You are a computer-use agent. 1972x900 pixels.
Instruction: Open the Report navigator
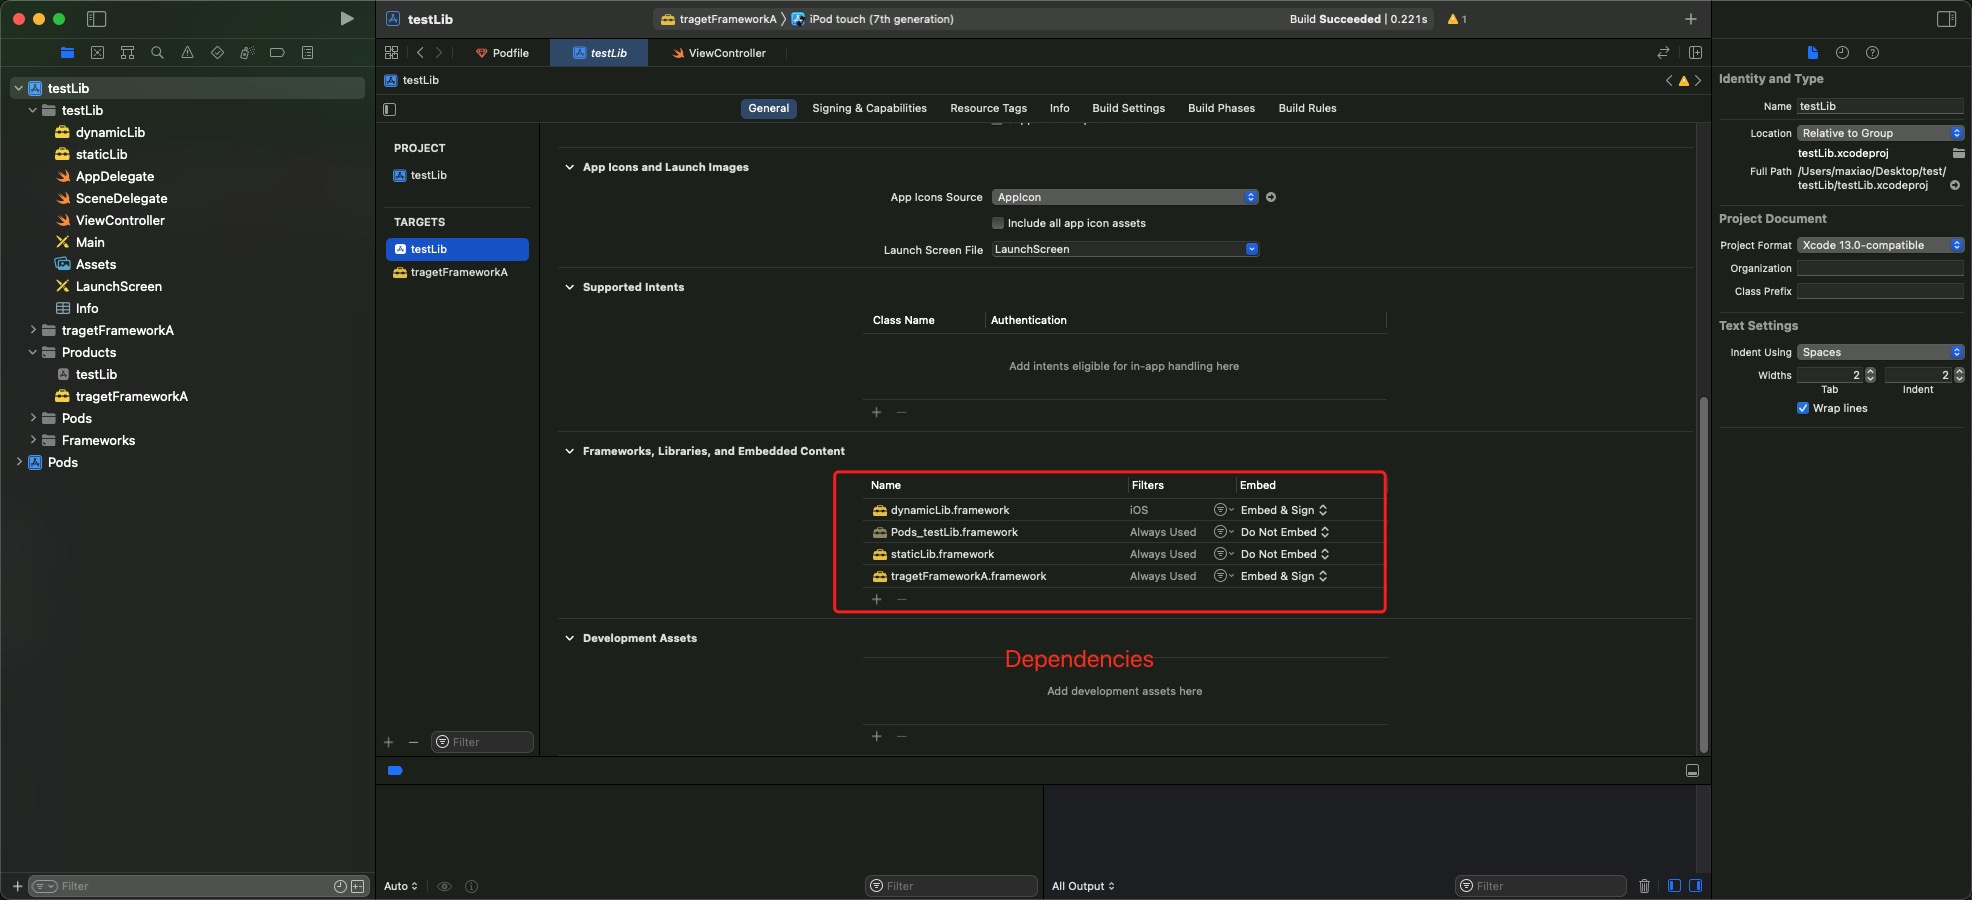pyautogui.click(x=307, y=53)
